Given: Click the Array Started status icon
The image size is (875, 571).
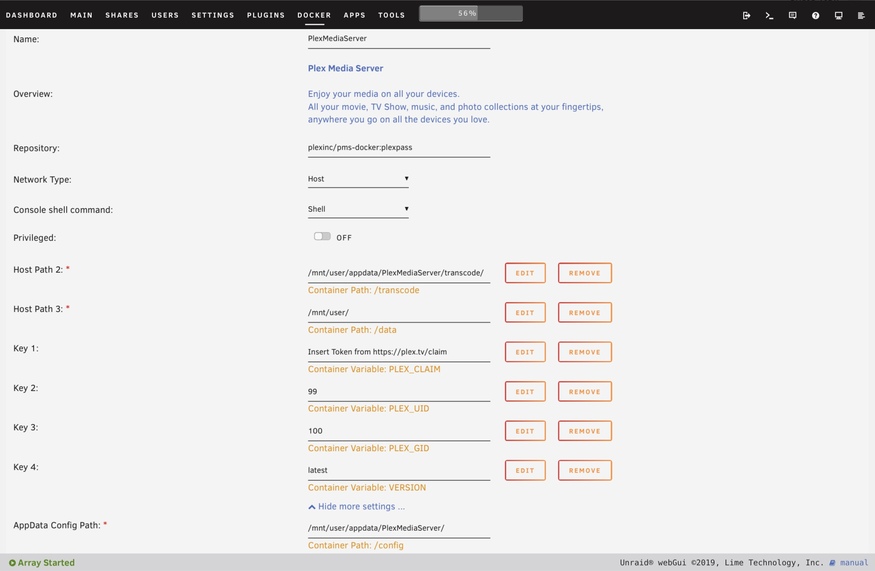Looking at the screenshot, I should (x=12, y=563).
